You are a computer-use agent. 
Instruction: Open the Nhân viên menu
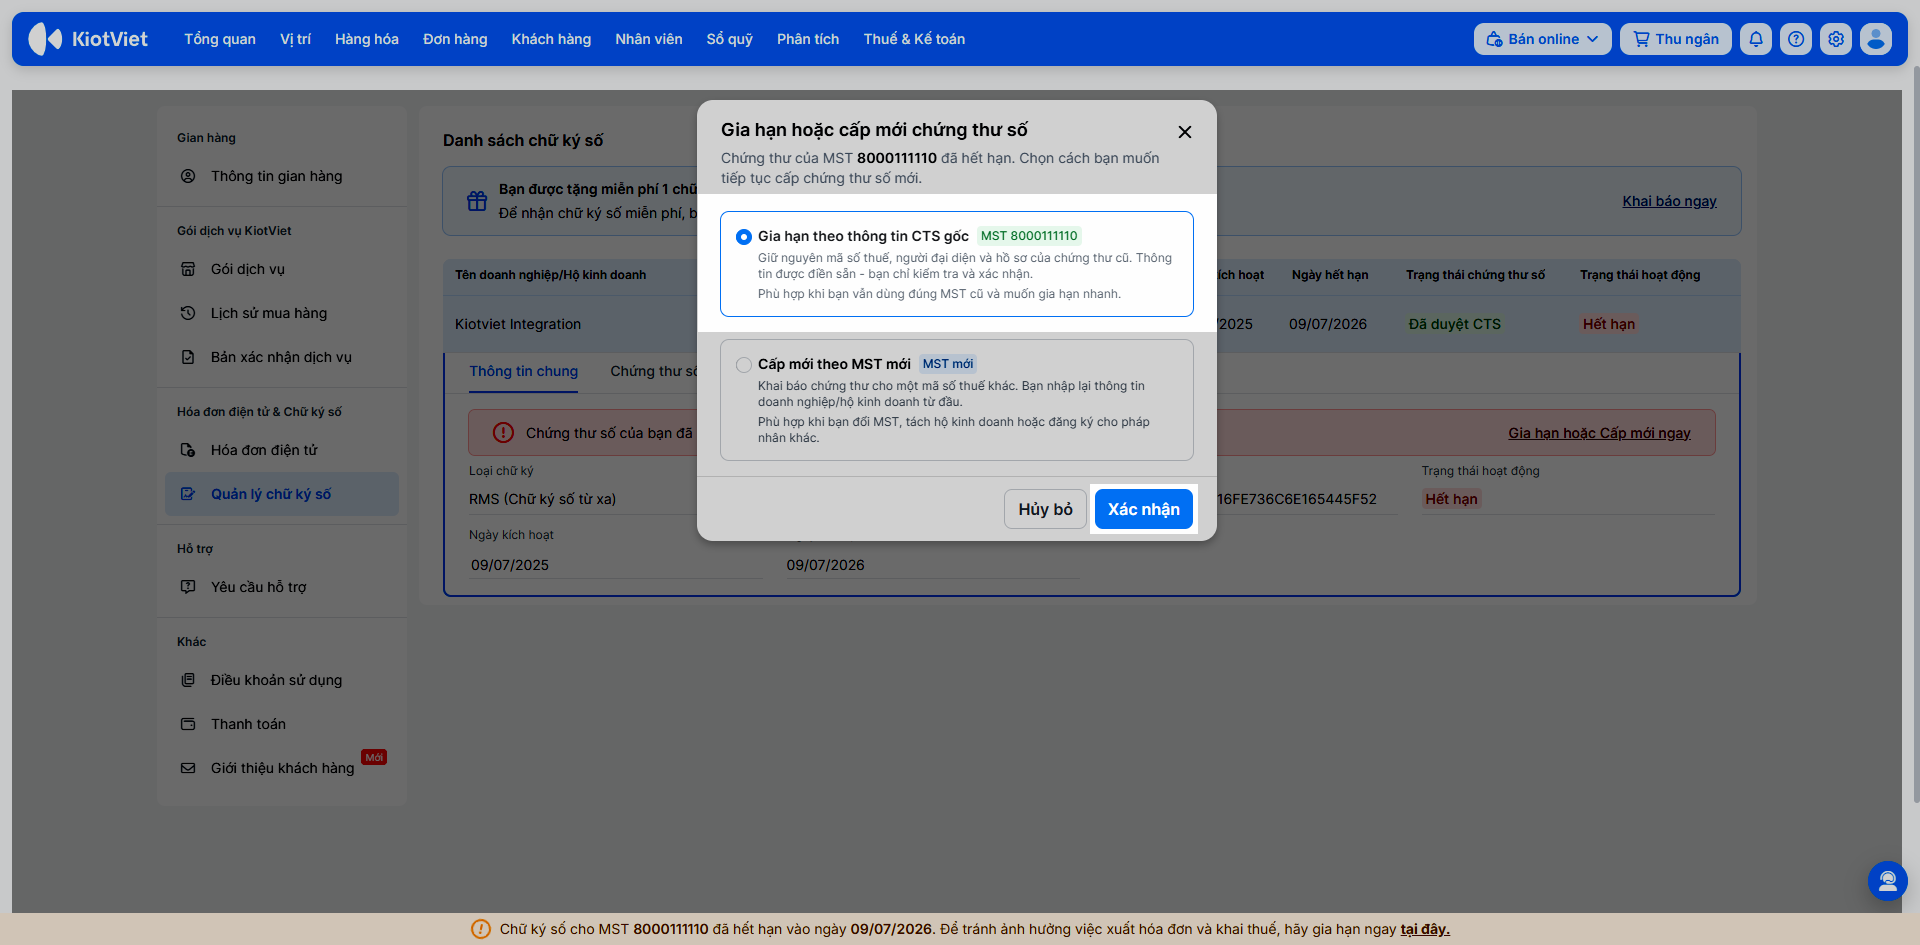coord(649,39)
